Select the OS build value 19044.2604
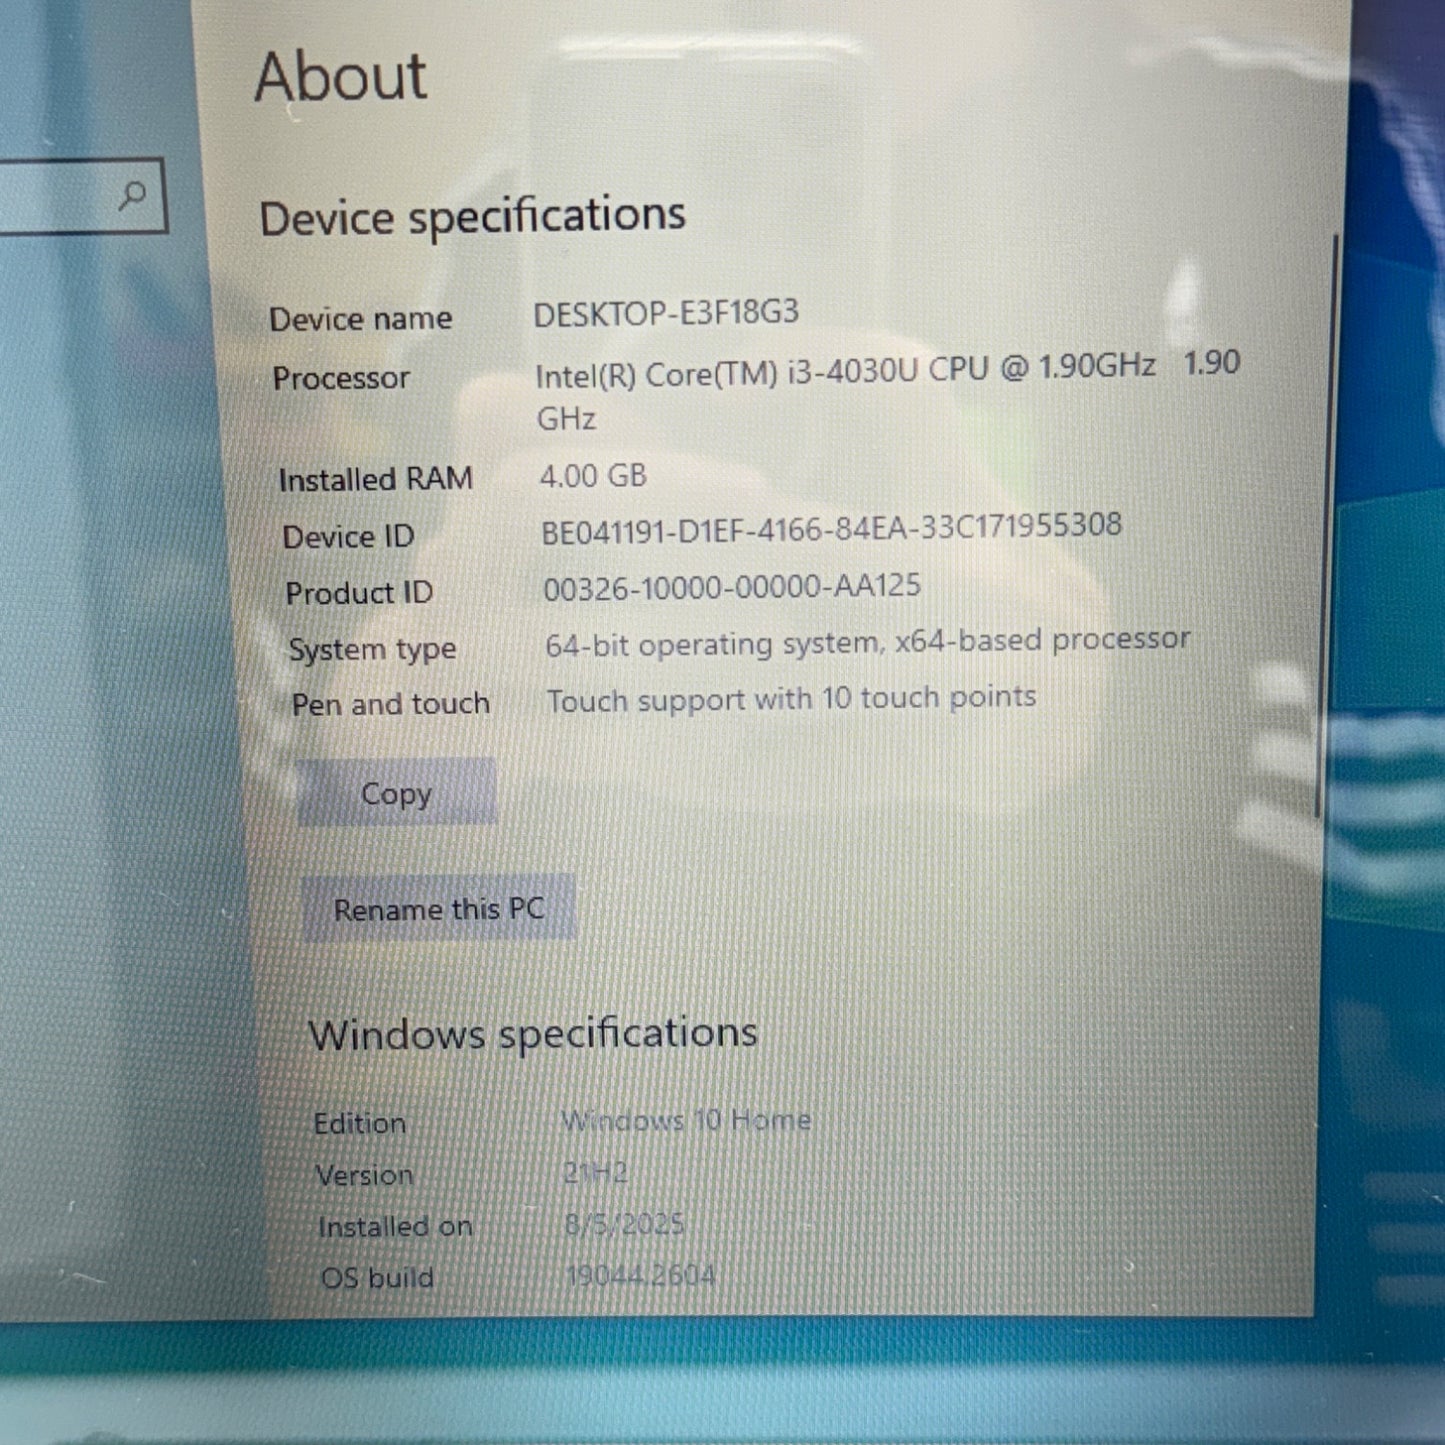The height and width of the screenshot is (1445, 1445). tap(640, 1276)
